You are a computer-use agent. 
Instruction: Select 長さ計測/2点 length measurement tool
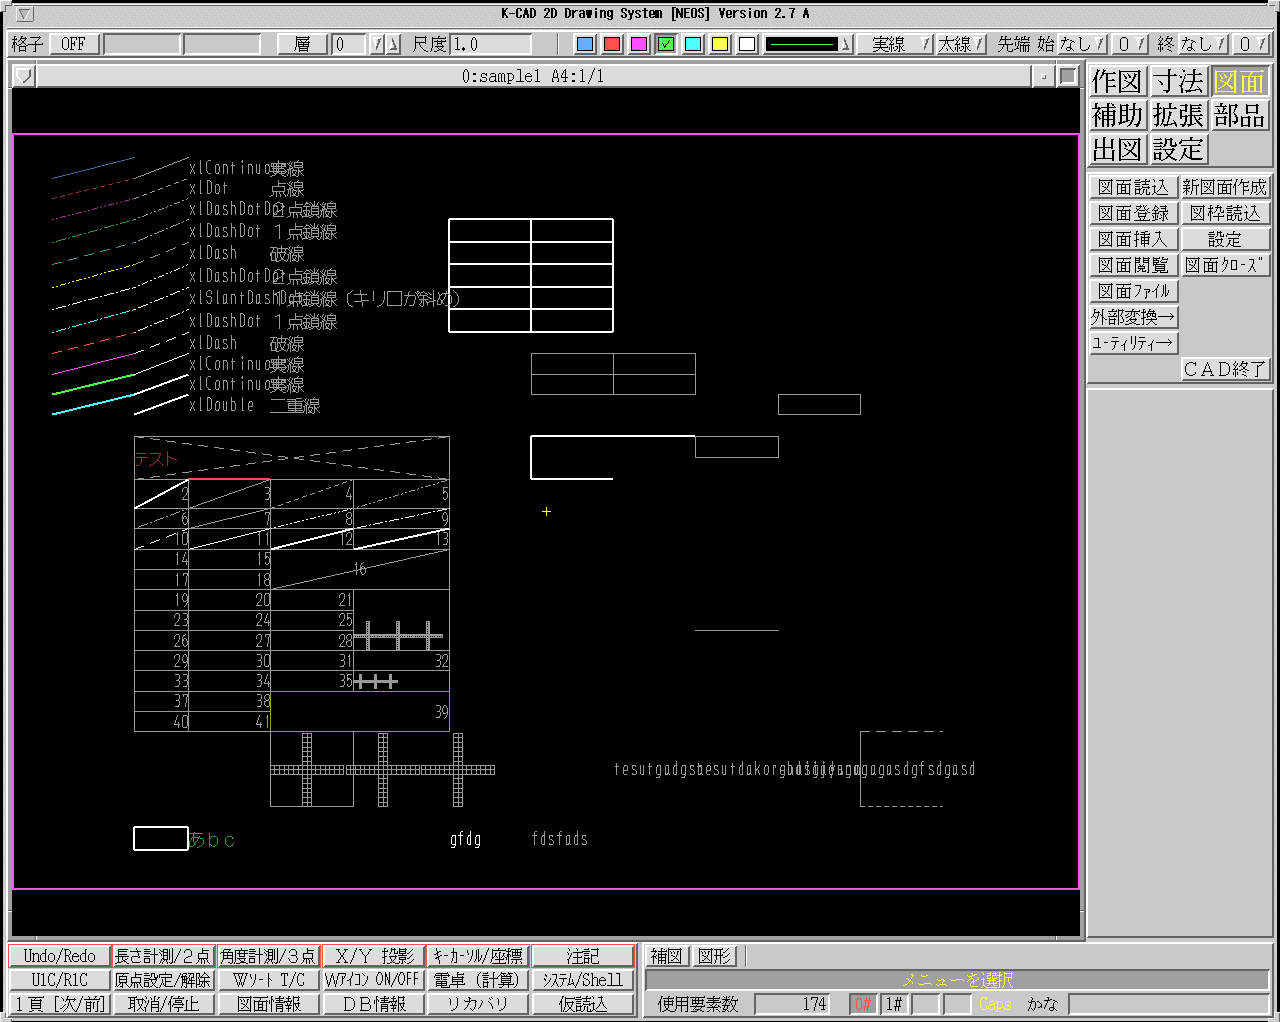click(x=162, y=956)
